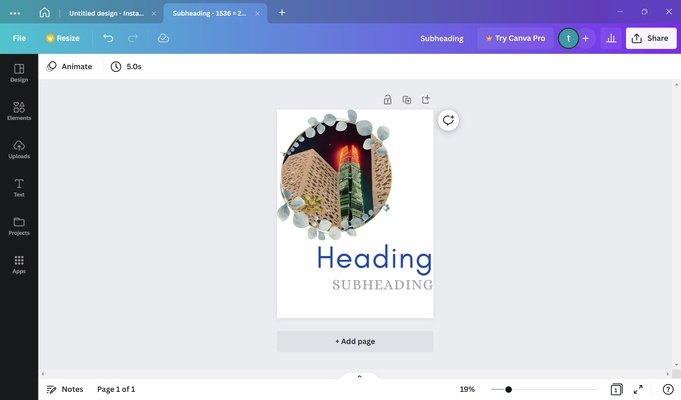
Task: Click + Add page
Action: click(355, 341)
